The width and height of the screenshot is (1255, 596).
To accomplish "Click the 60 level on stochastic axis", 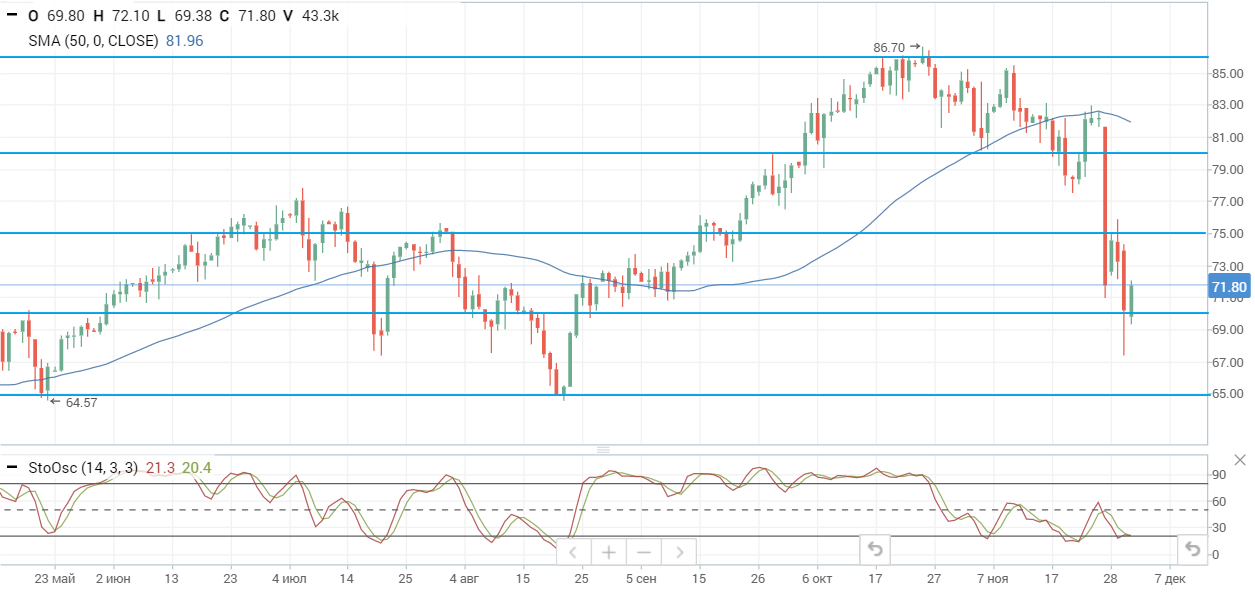I will pos(1218,501).
